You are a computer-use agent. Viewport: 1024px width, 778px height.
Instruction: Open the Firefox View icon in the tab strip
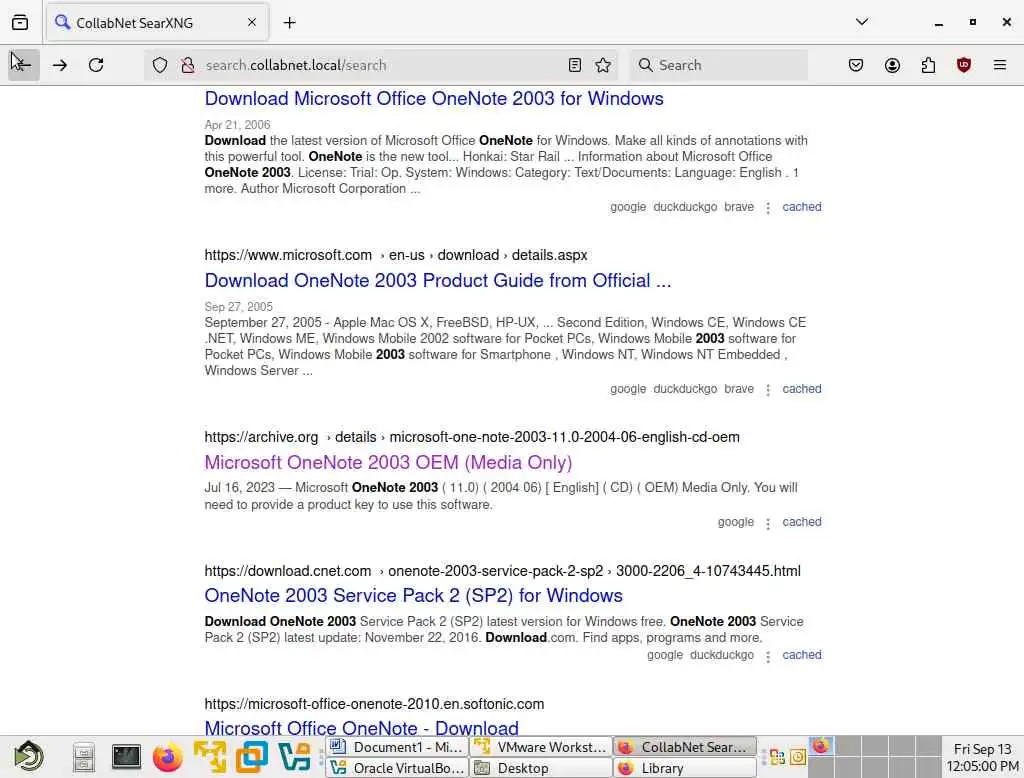pos(20,22)
